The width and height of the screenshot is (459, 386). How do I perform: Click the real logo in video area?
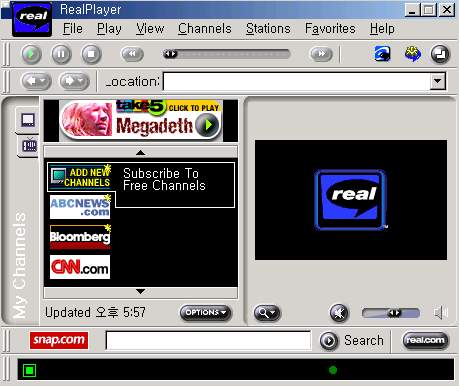351,200
